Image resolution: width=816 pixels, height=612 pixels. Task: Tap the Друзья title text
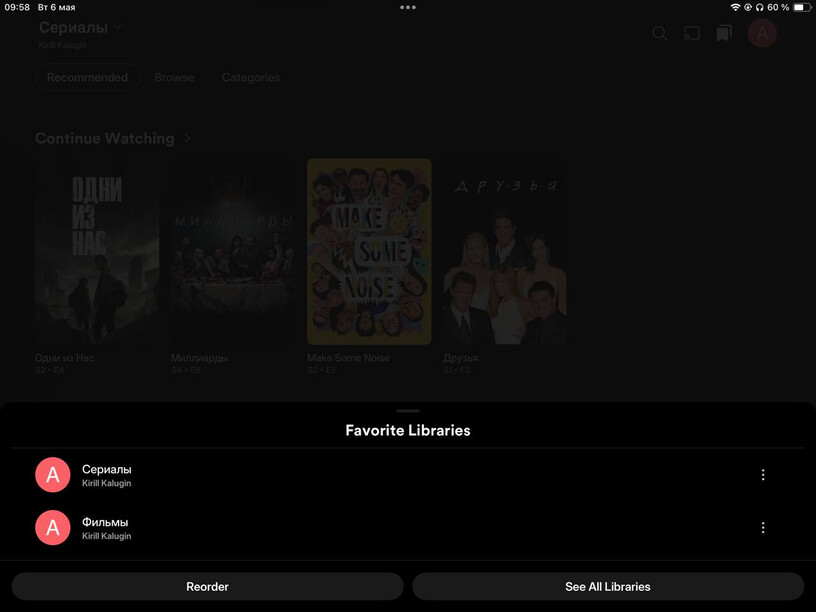(x=461, y=358)
